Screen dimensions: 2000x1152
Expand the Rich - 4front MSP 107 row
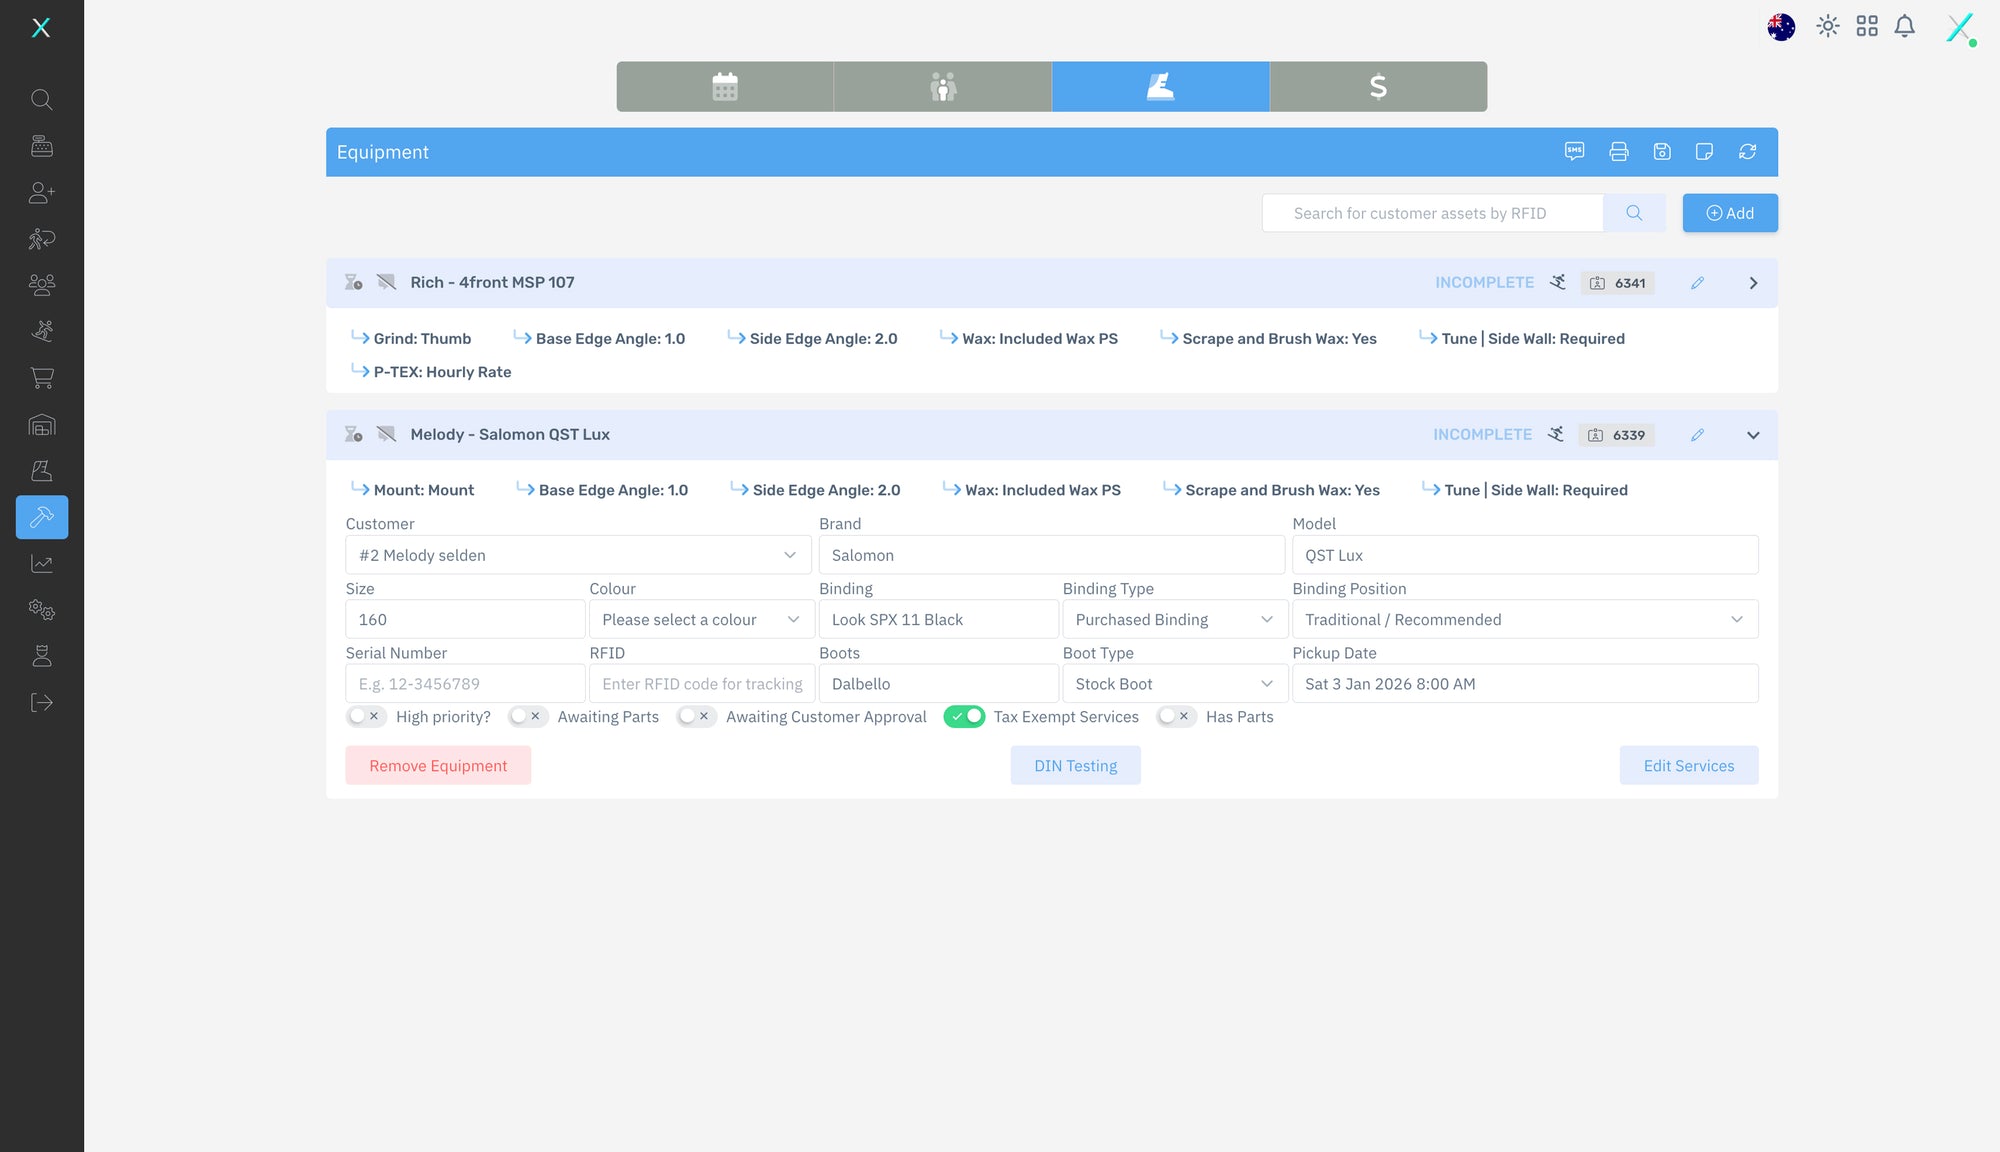(1752, 283)
